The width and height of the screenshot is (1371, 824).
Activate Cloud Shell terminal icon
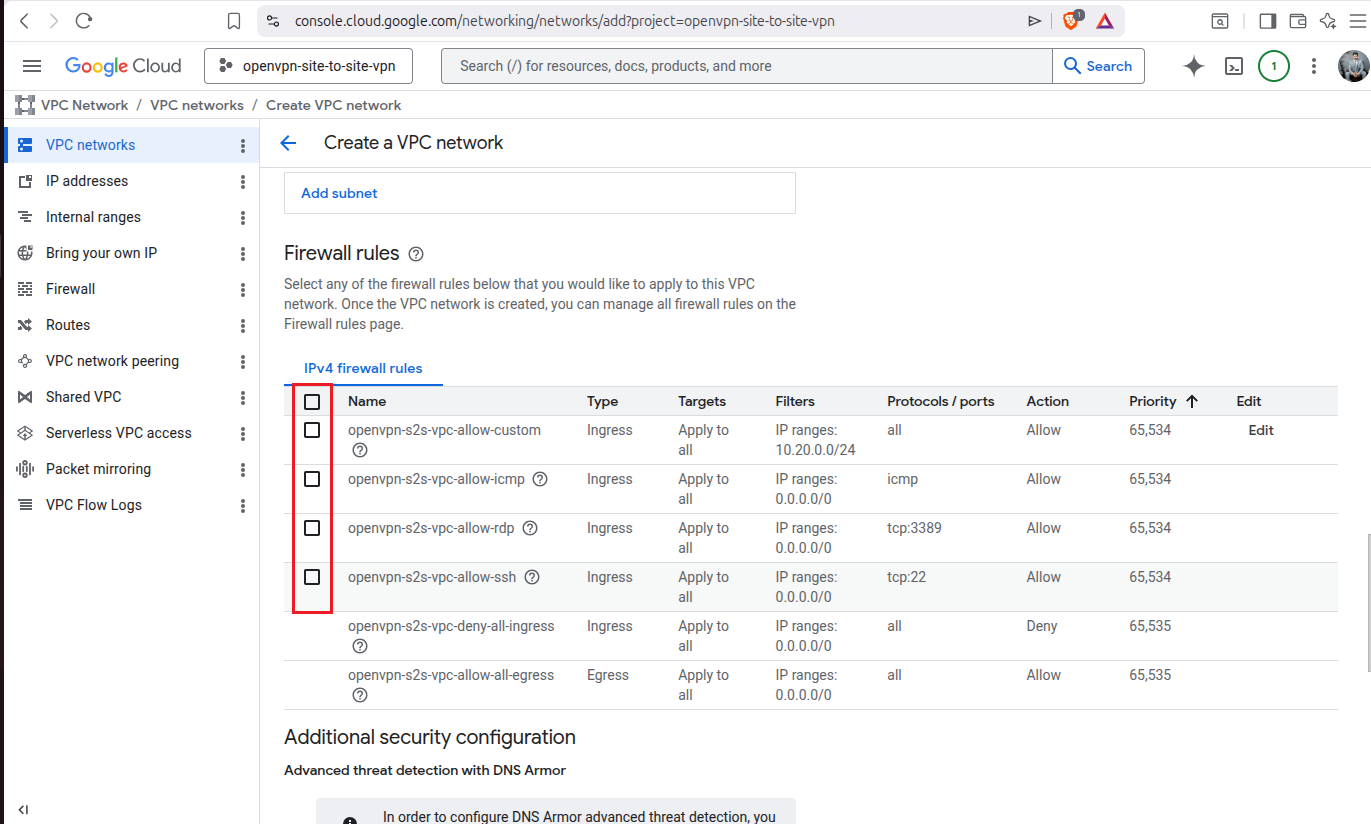1235,67
